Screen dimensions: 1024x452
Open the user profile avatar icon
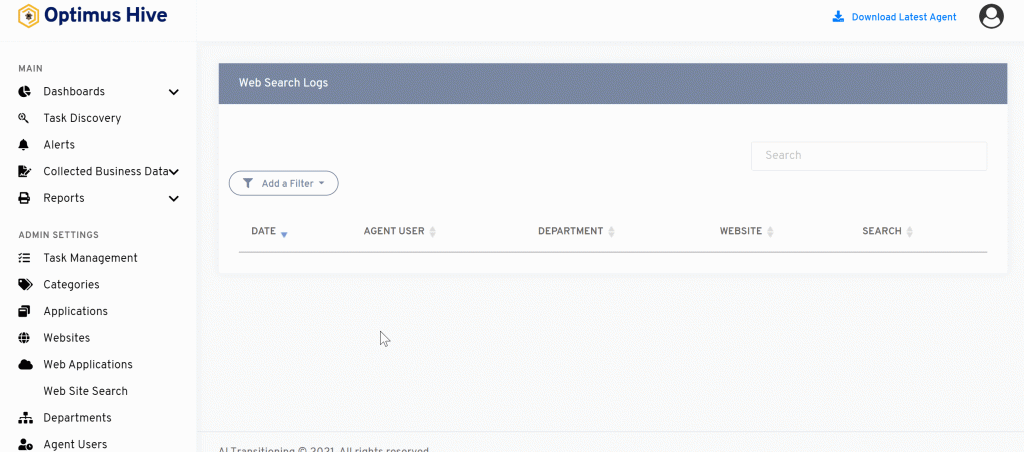click(x=991, y=16)
